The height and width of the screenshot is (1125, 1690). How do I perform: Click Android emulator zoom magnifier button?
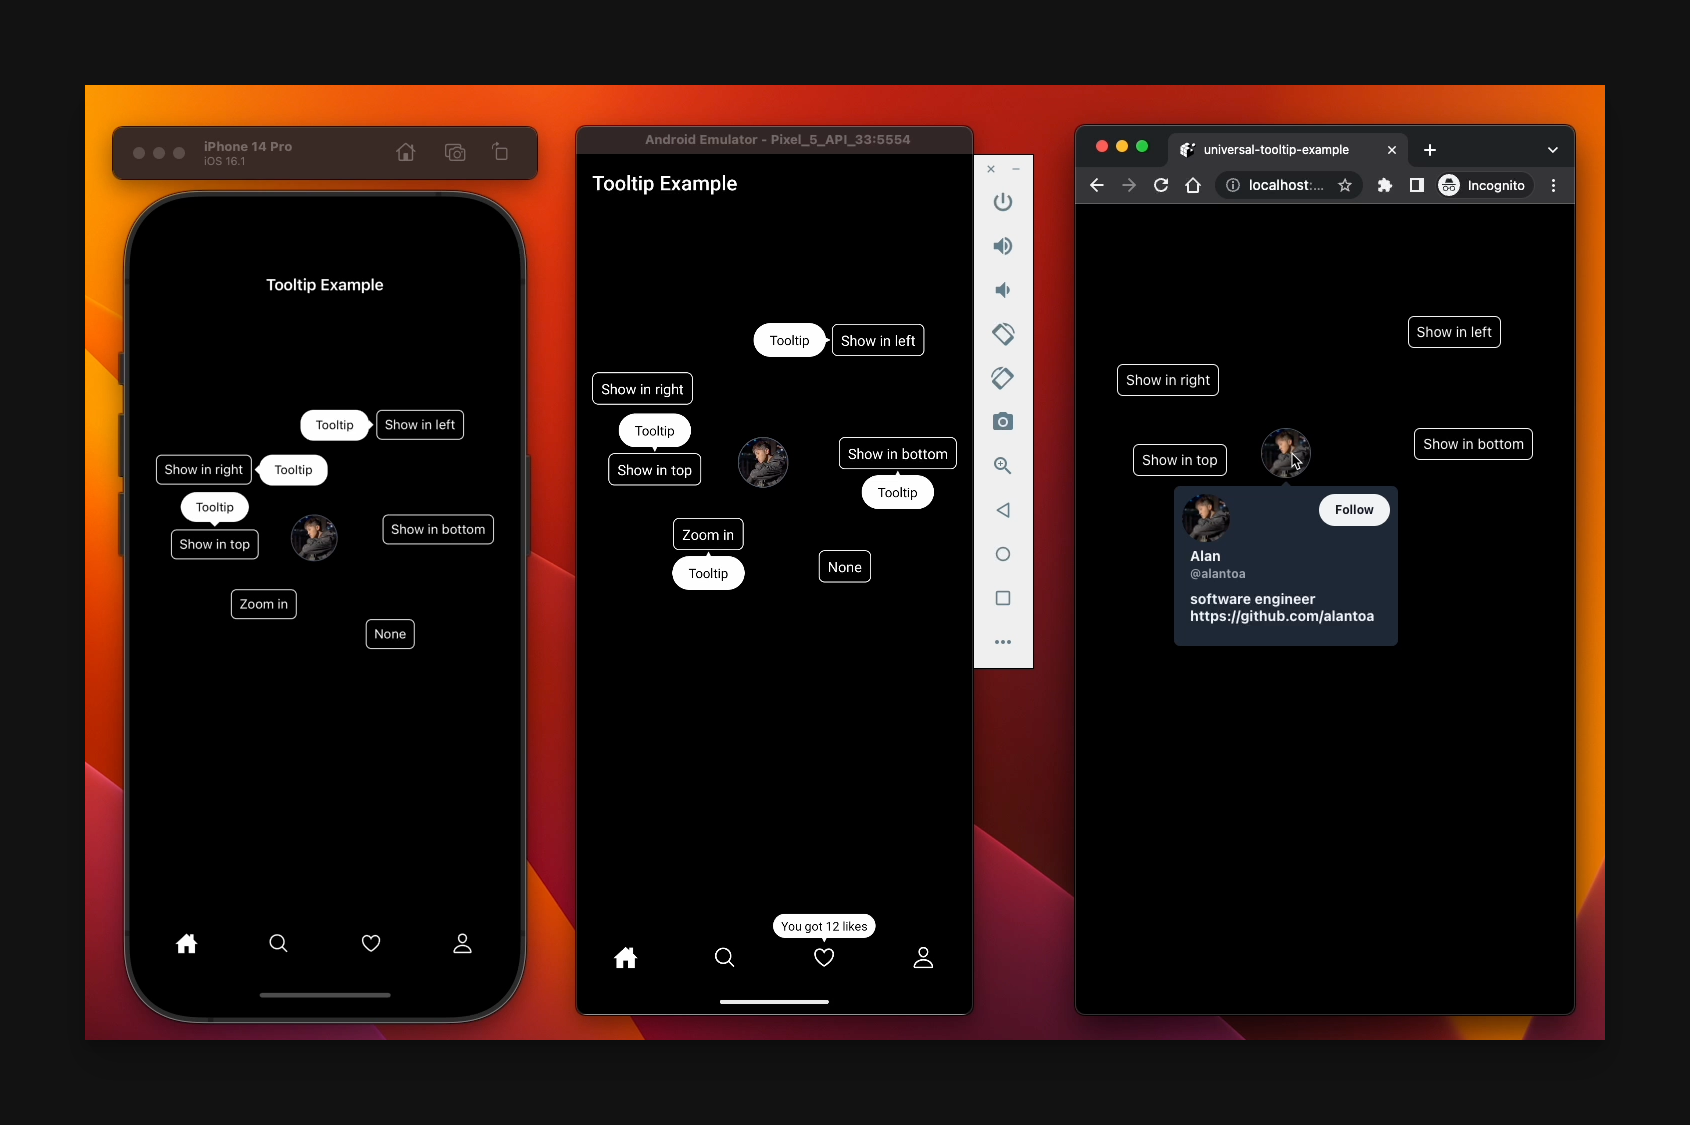[x=1003, y=466]
